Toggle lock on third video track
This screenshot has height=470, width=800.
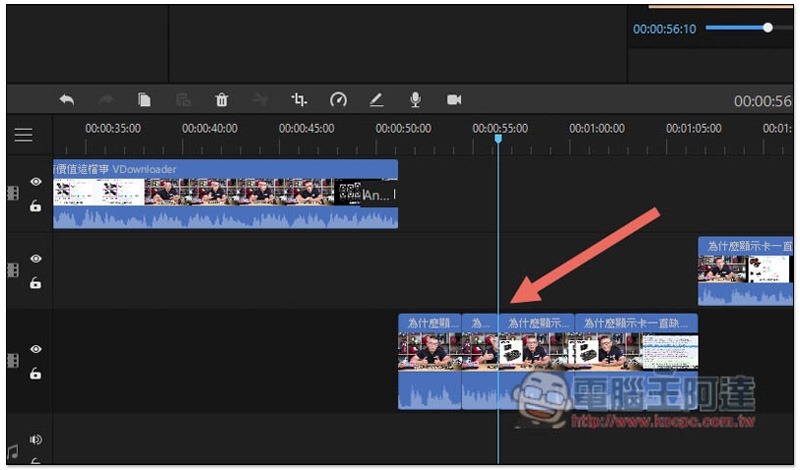(x=35, y=373)
